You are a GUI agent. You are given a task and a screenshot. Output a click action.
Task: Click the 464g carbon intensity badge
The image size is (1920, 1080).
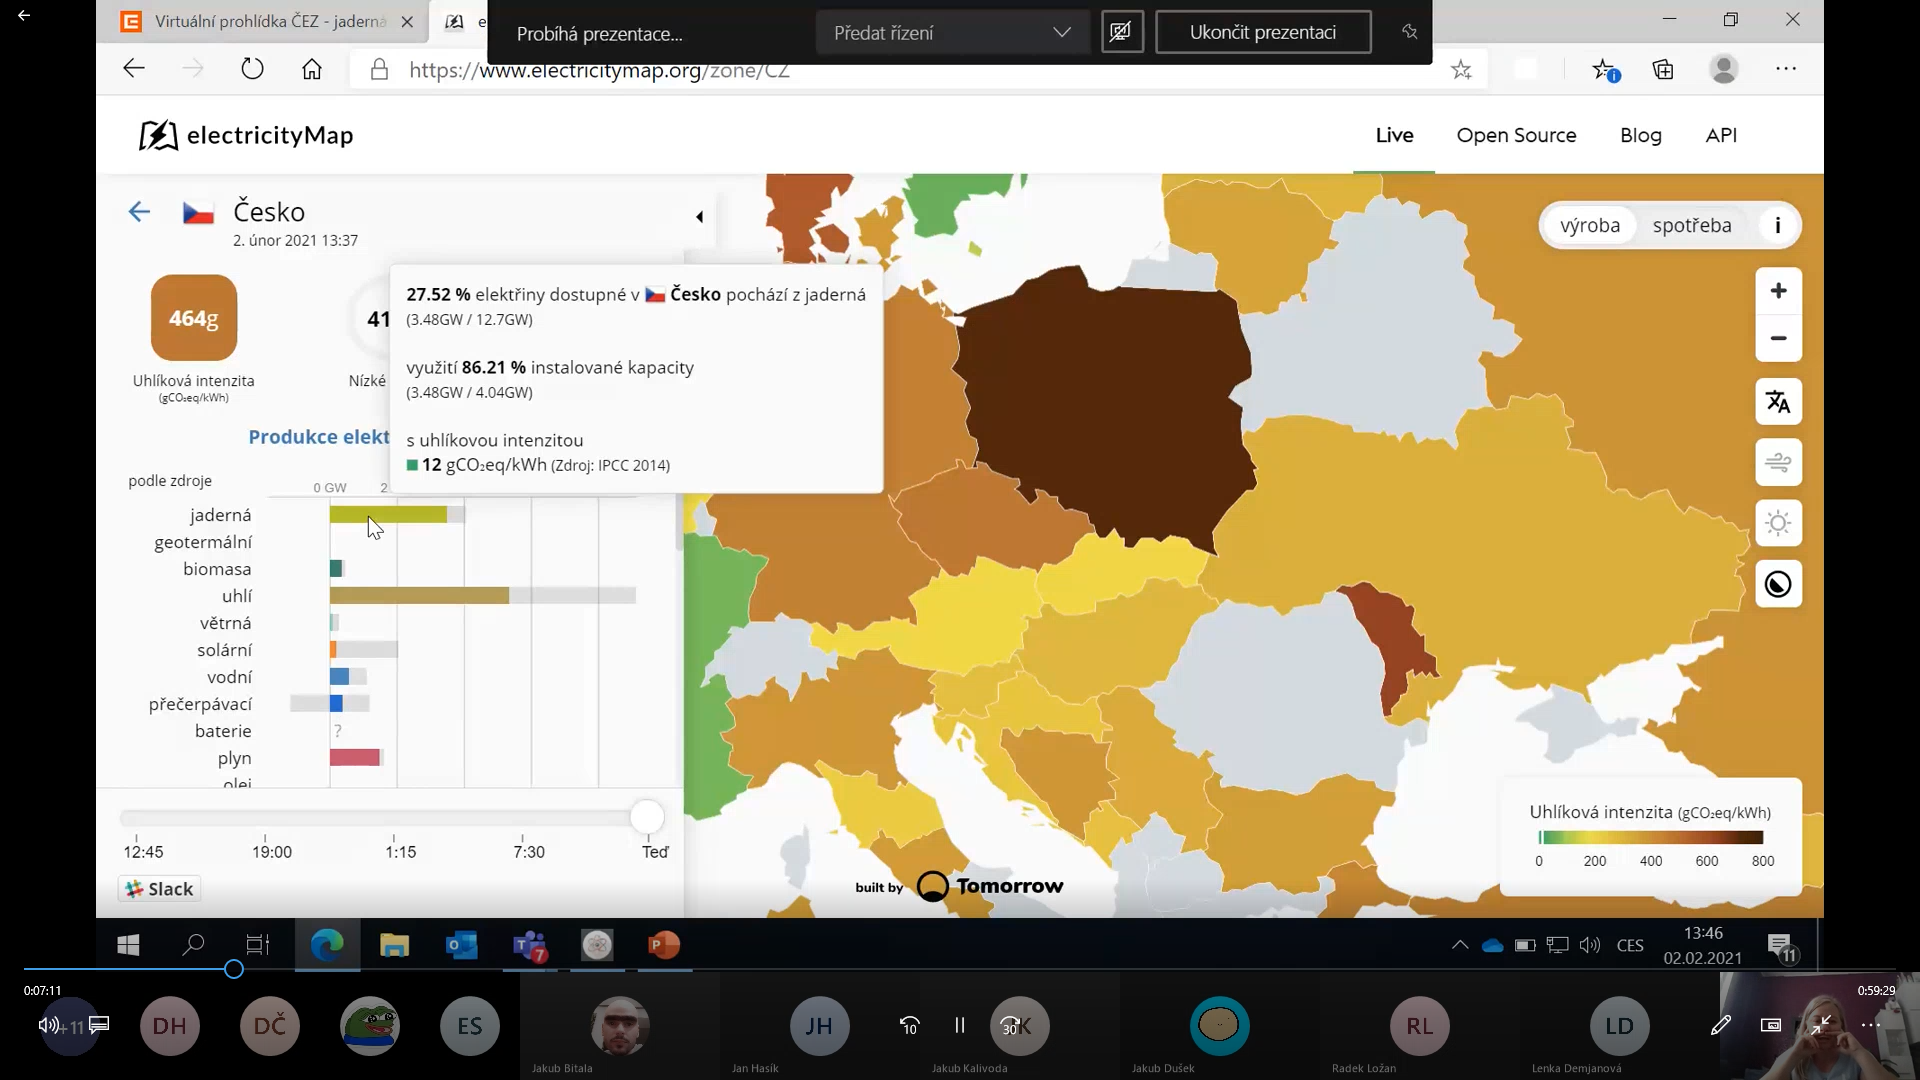click(194, 318)
